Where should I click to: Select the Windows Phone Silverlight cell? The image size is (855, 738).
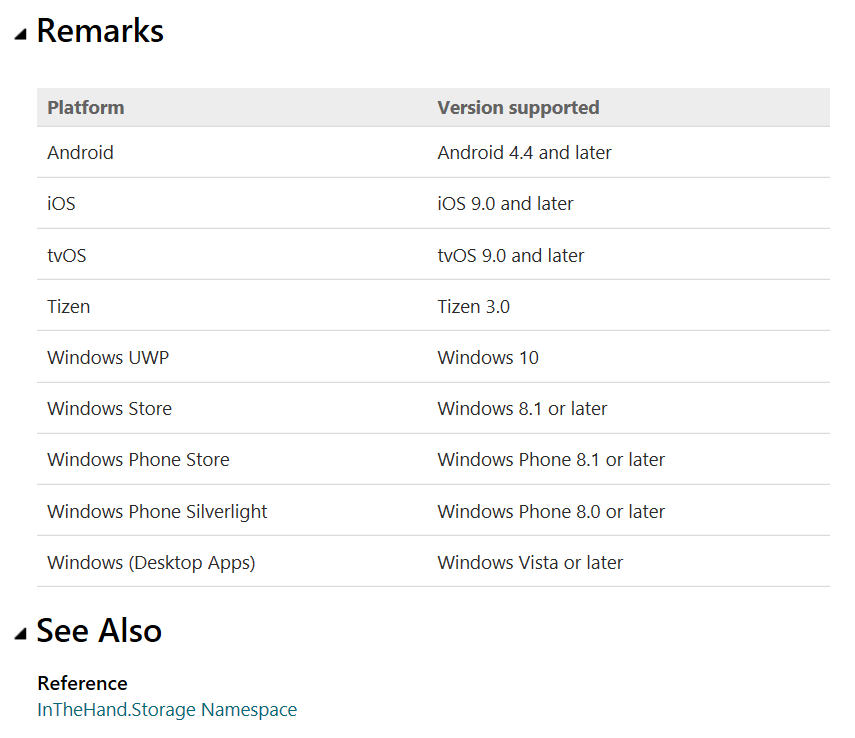point(157,512)
